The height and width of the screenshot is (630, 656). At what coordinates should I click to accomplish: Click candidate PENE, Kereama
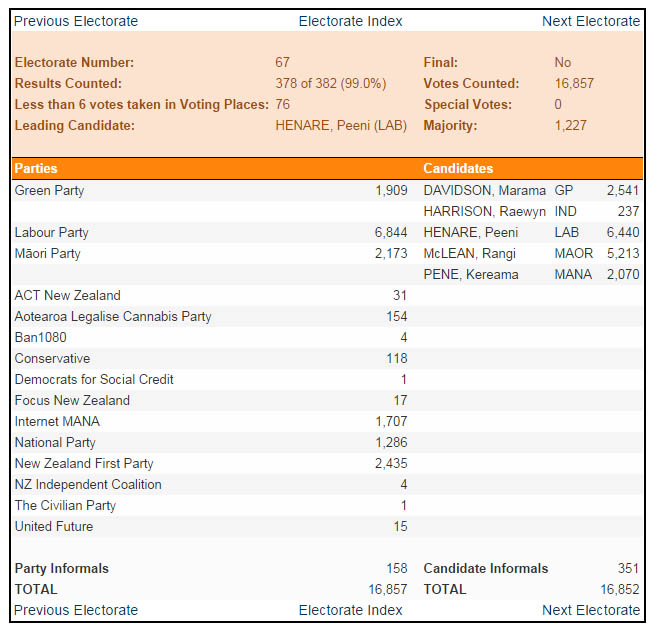pos(473,274)
